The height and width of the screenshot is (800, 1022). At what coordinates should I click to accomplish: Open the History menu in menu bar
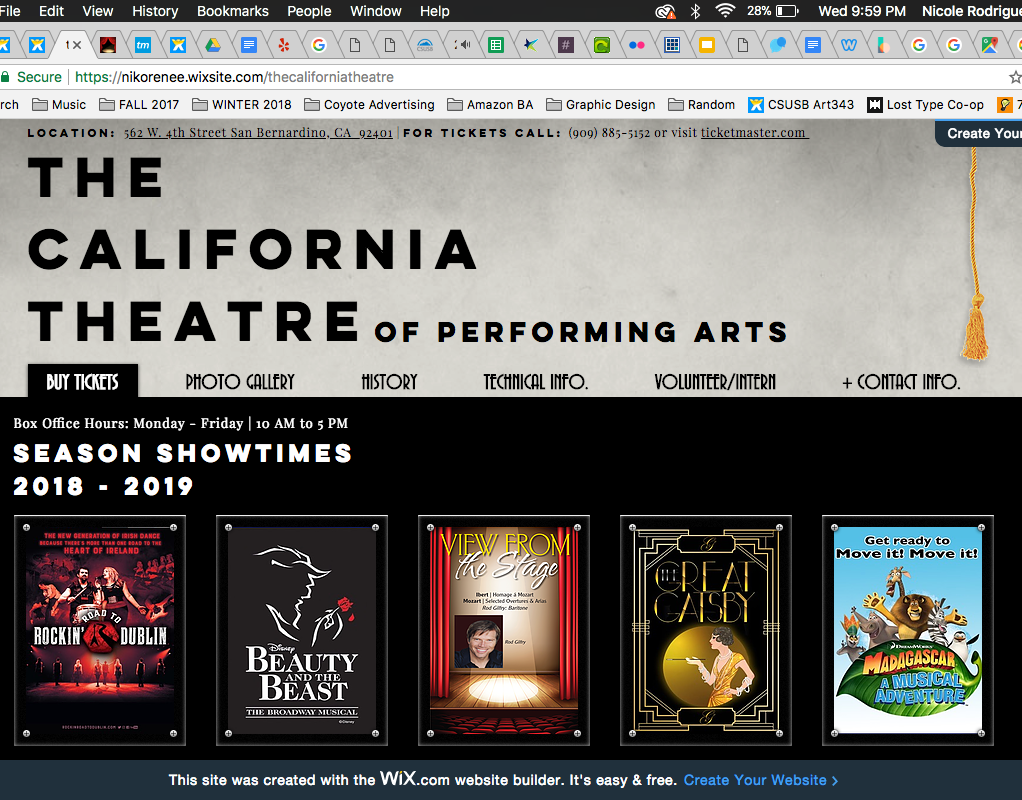[155, 11]
